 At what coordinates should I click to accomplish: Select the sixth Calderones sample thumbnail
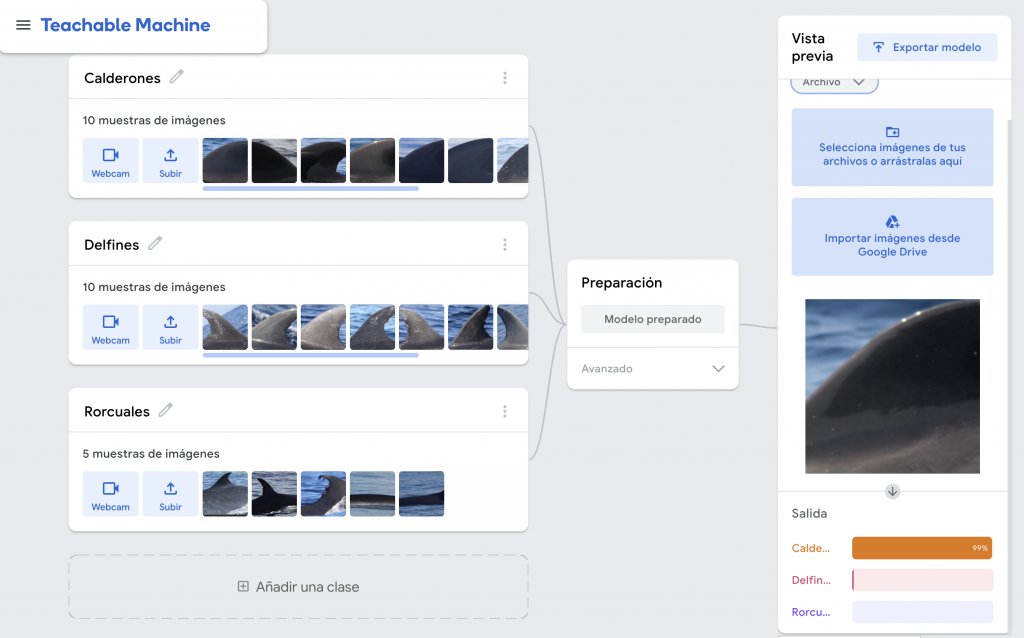470,161
